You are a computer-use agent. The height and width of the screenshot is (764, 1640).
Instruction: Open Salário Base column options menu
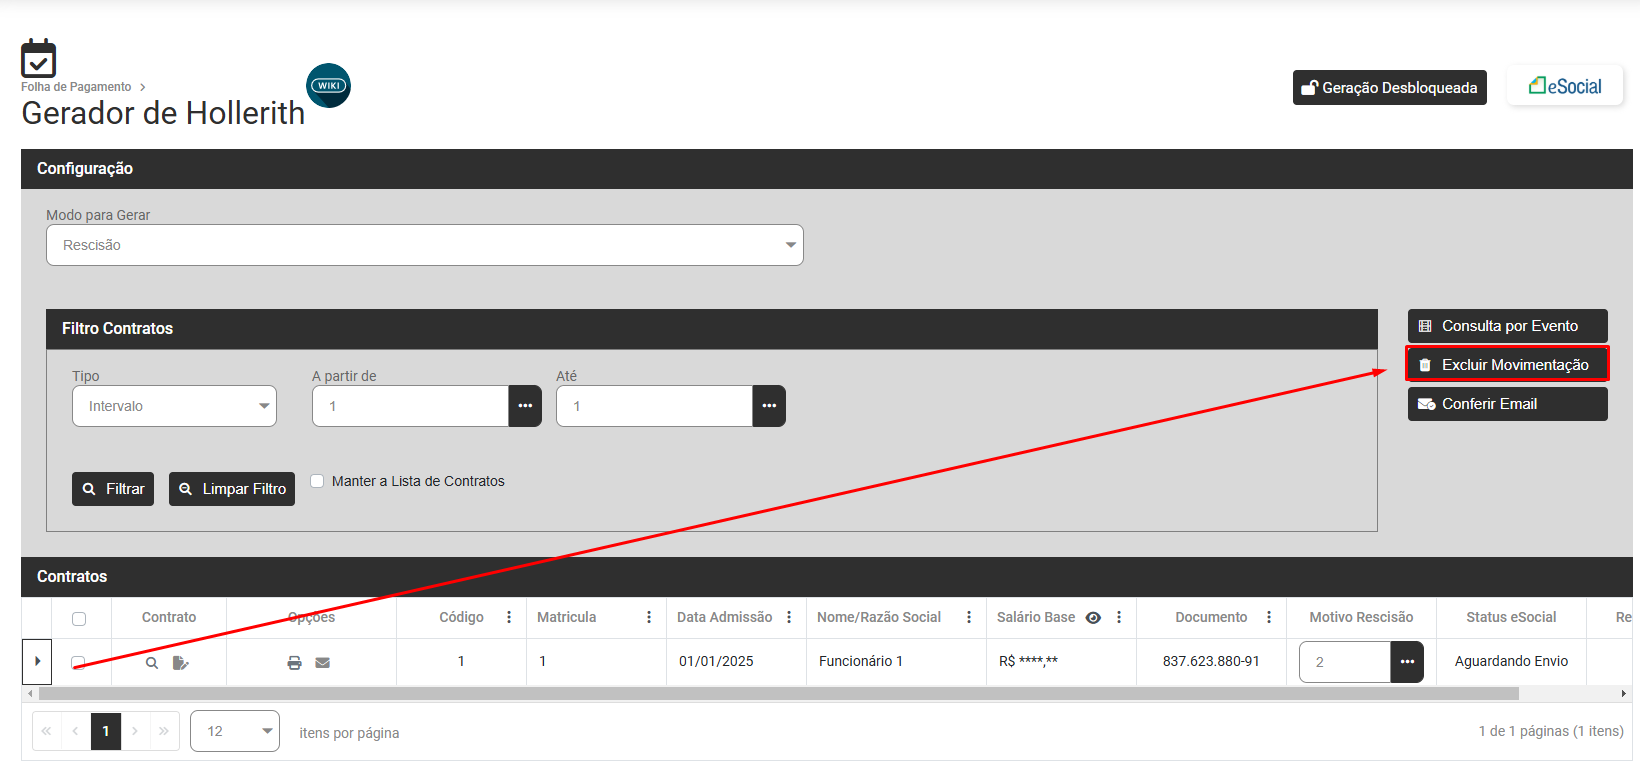1119,617
